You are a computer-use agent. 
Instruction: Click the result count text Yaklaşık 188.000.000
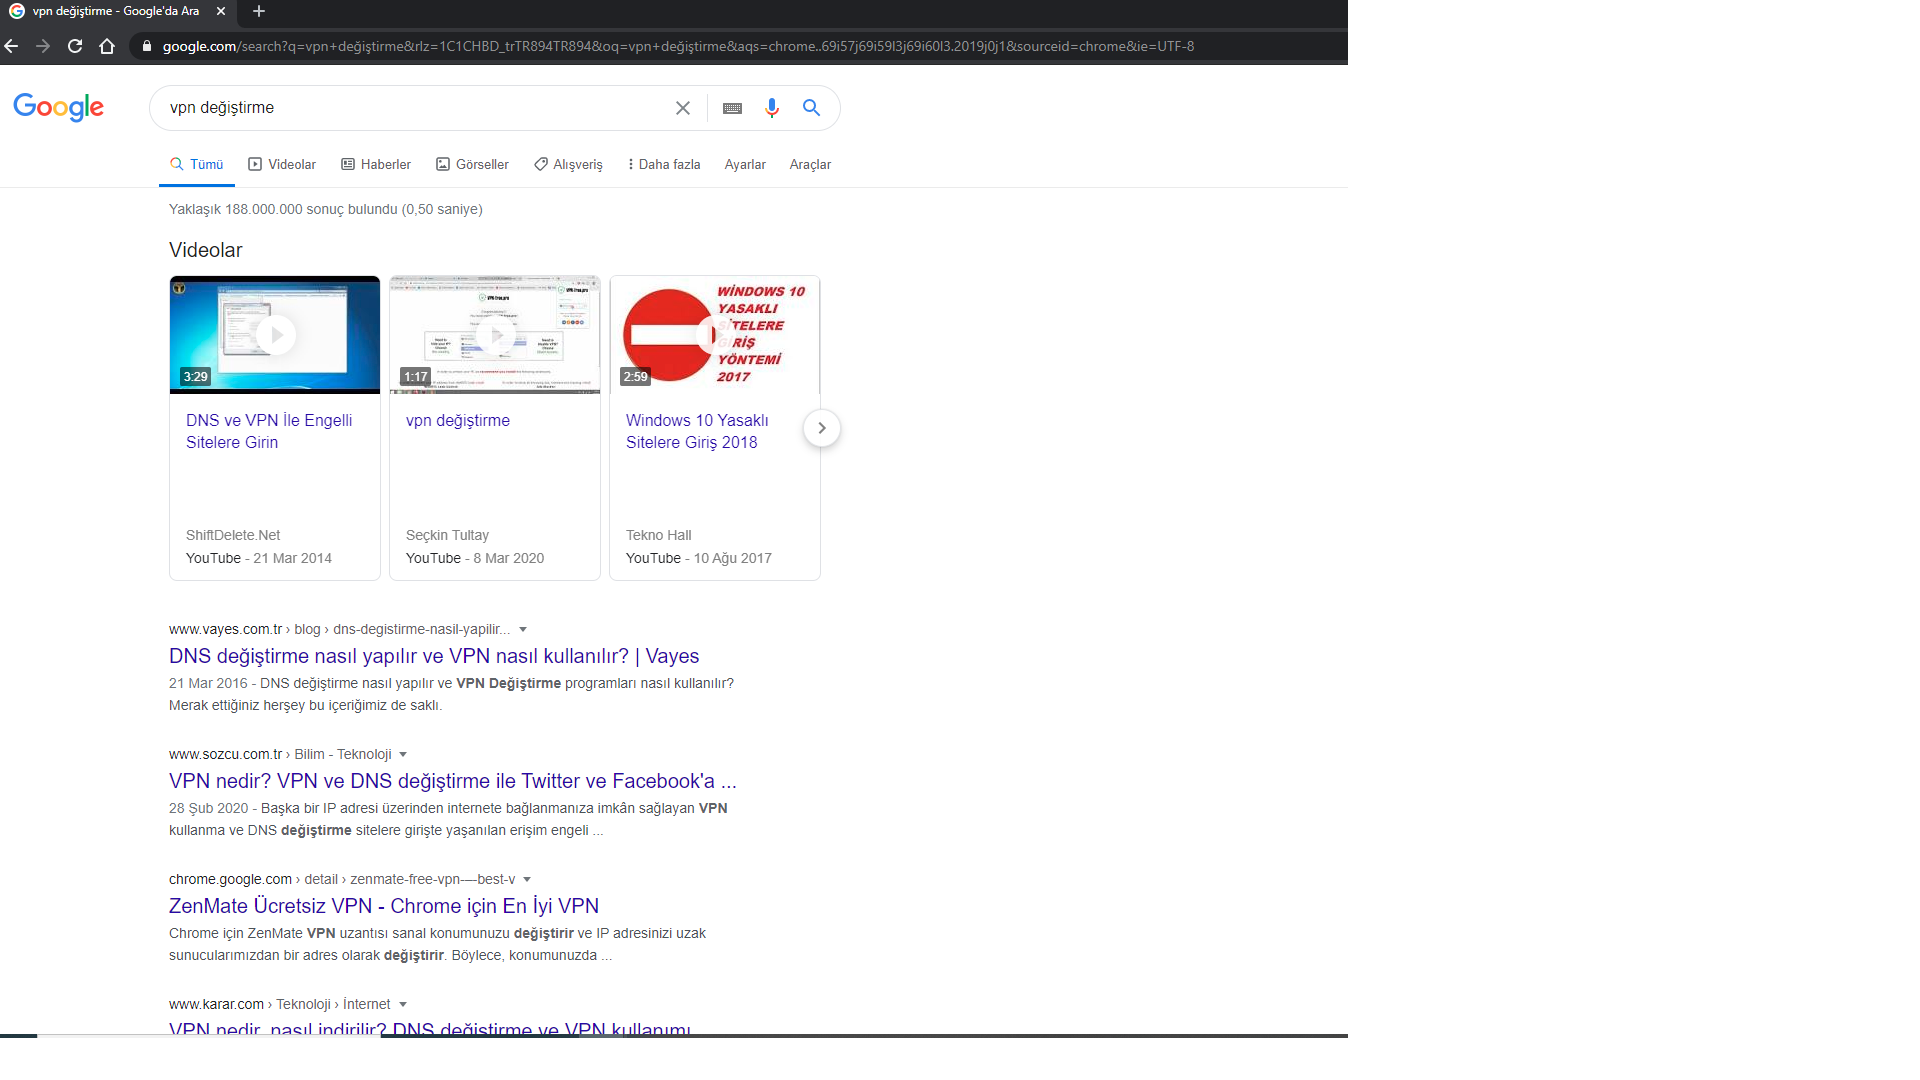pyautogui.click(x=325, y=209)
